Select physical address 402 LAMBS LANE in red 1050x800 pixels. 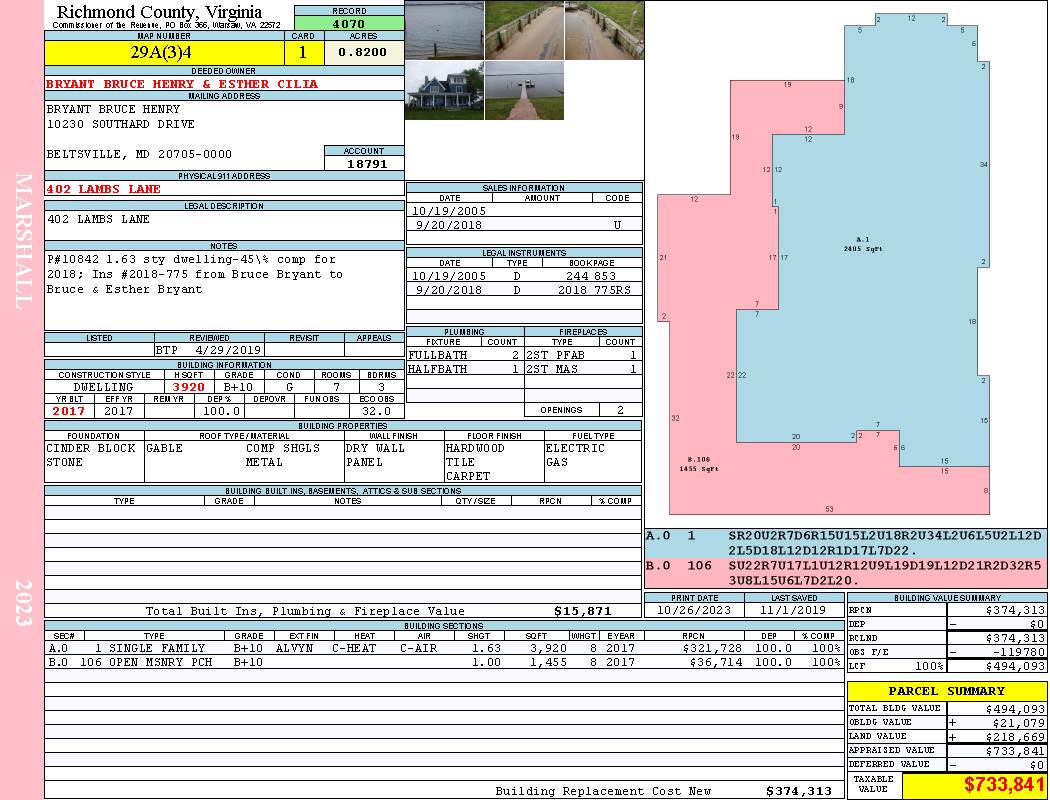tap(103, 189)
